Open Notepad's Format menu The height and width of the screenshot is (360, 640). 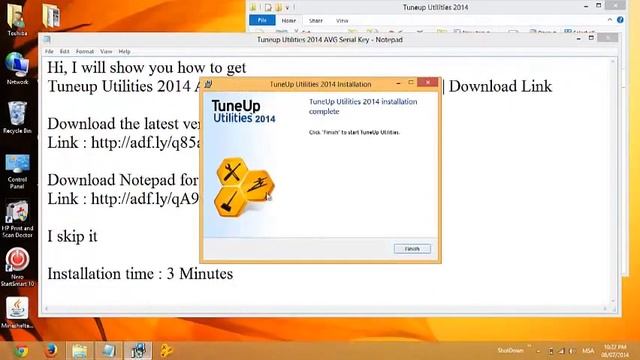coord(85,51)
